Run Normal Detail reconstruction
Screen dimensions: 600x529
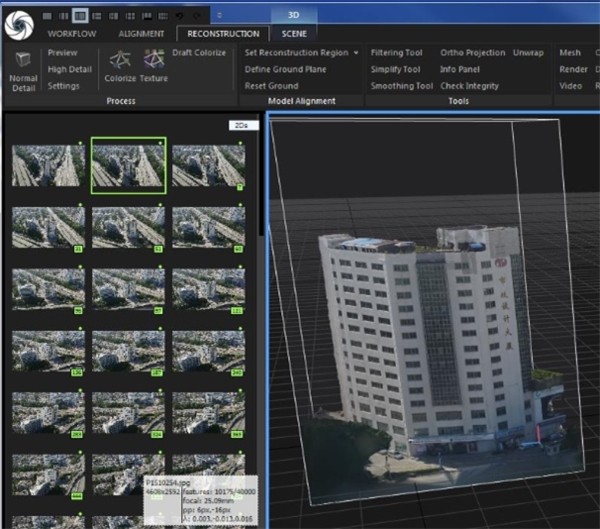pos(23,72)
